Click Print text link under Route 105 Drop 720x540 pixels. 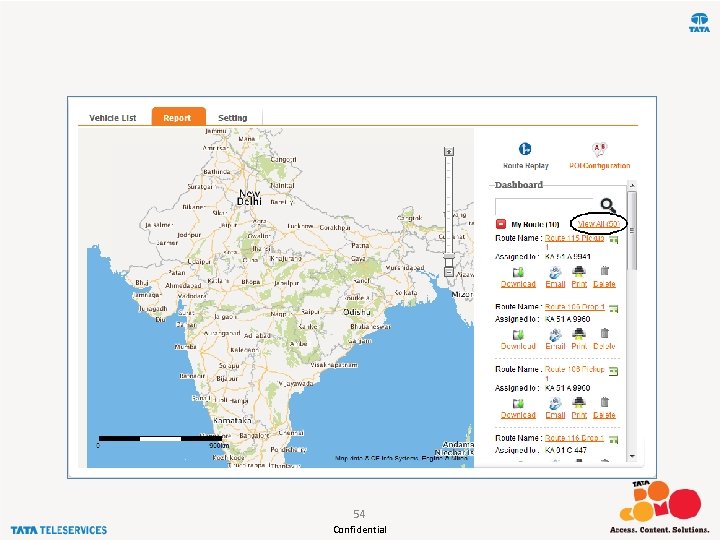(579, 346)
